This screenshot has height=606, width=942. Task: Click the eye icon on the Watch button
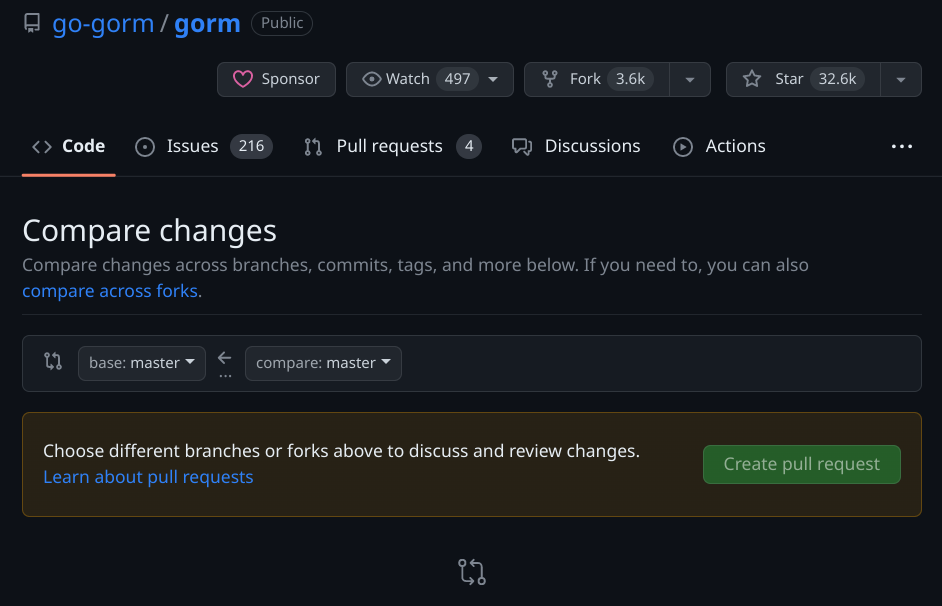click(x=370, y=78)
